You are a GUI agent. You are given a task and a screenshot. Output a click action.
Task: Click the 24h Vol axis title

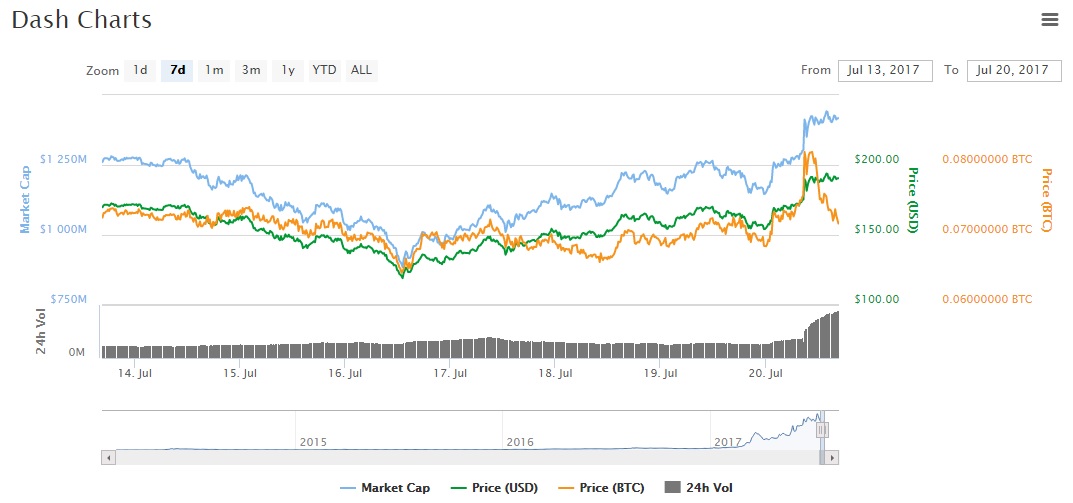point(41,332)
